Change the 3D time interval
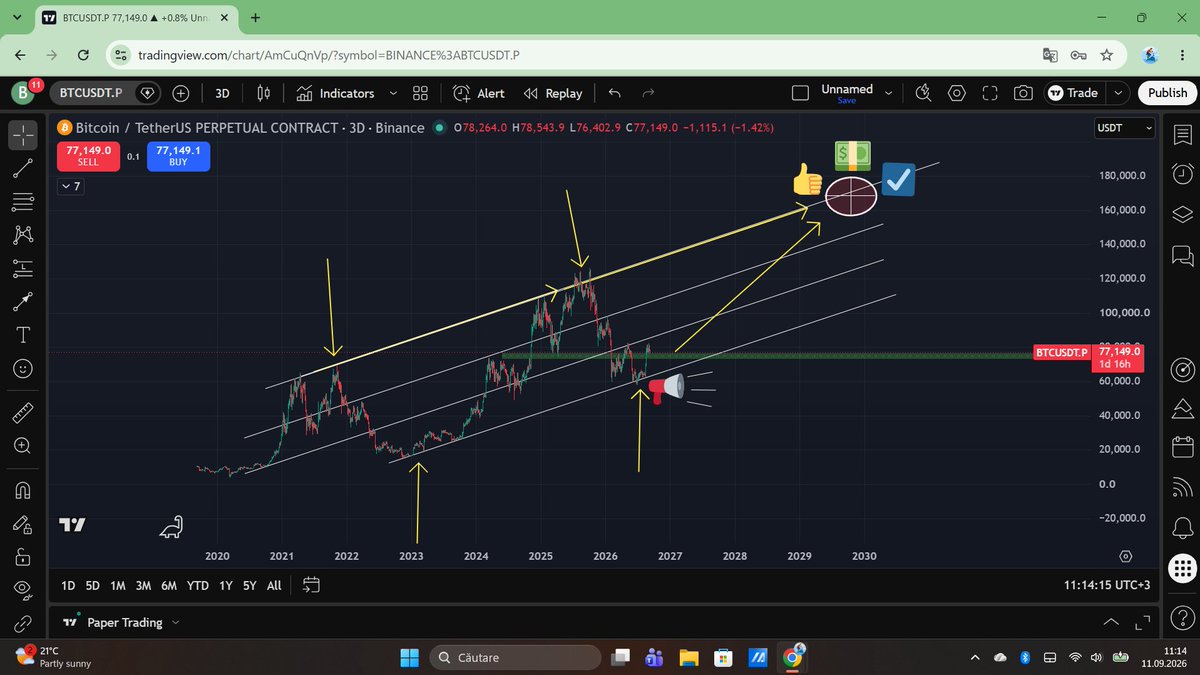The height and width of the screenshot is (675, 1200). (222, 93)
